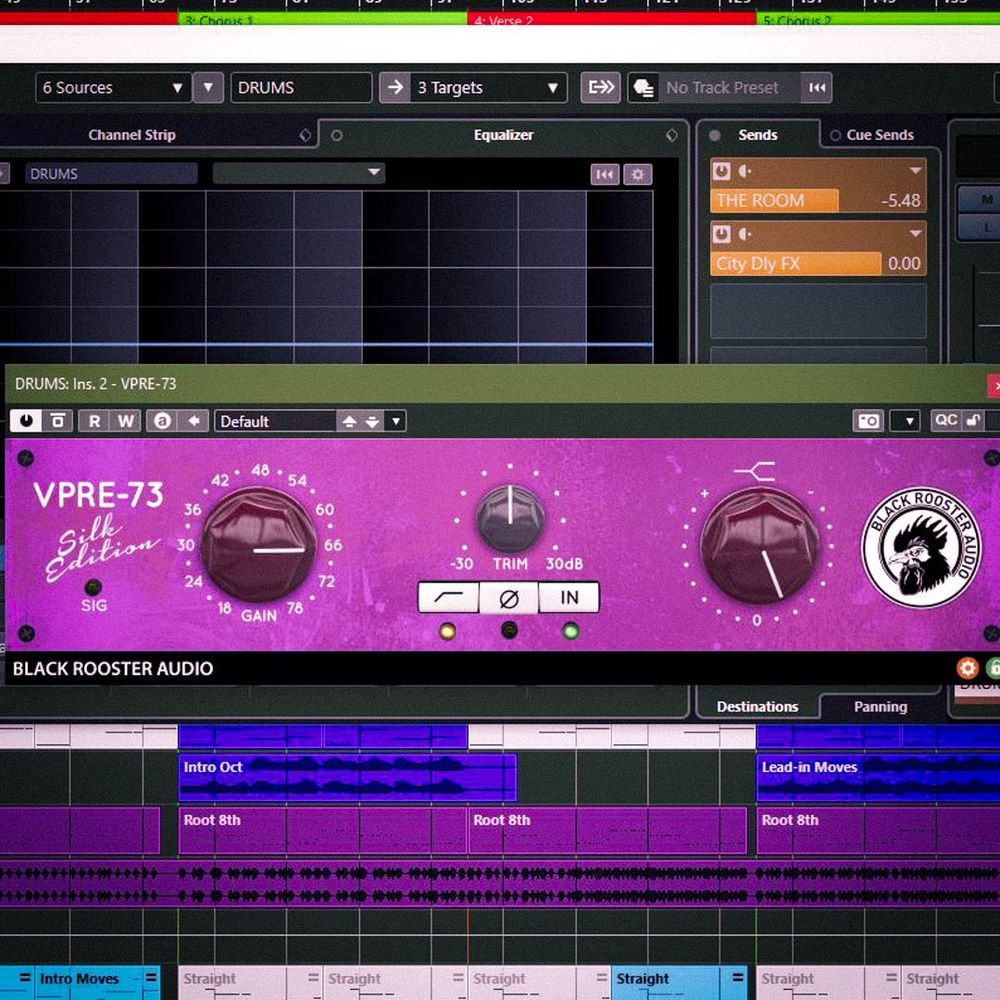The height and width of the screenshot is (1000, 1000).
Task: Switch to the Channel Strip tab
Action: click(x=132, y=135)
